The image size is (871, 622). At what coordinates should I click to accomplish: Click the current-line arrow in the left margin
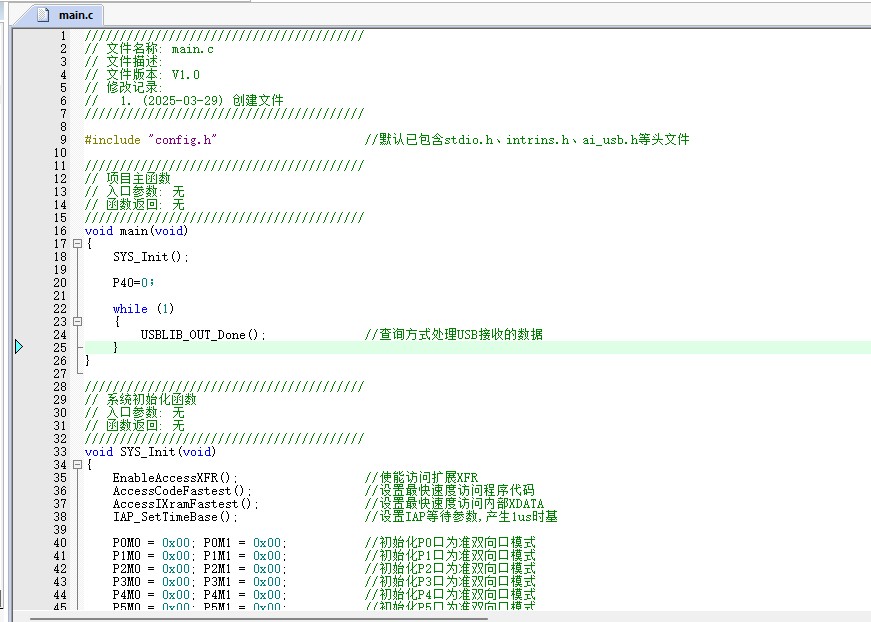[x=19, y=347]
